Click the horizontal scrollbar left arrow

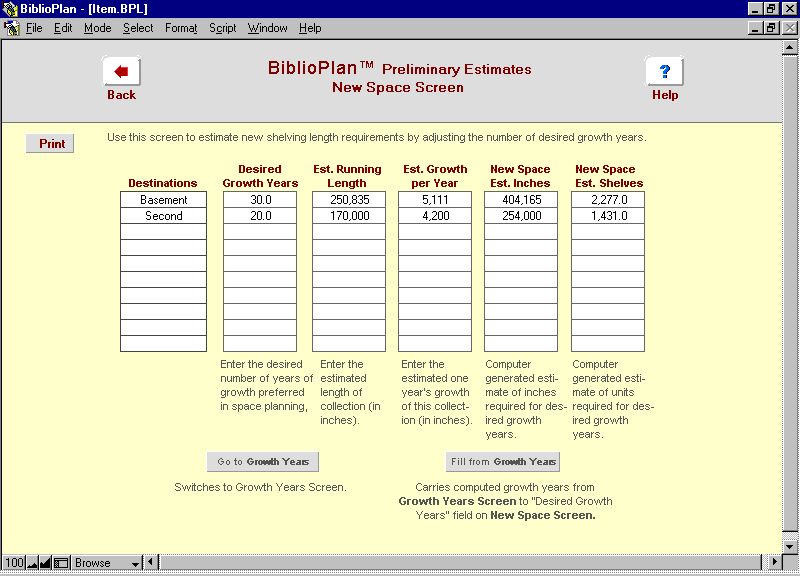[151, 562]
